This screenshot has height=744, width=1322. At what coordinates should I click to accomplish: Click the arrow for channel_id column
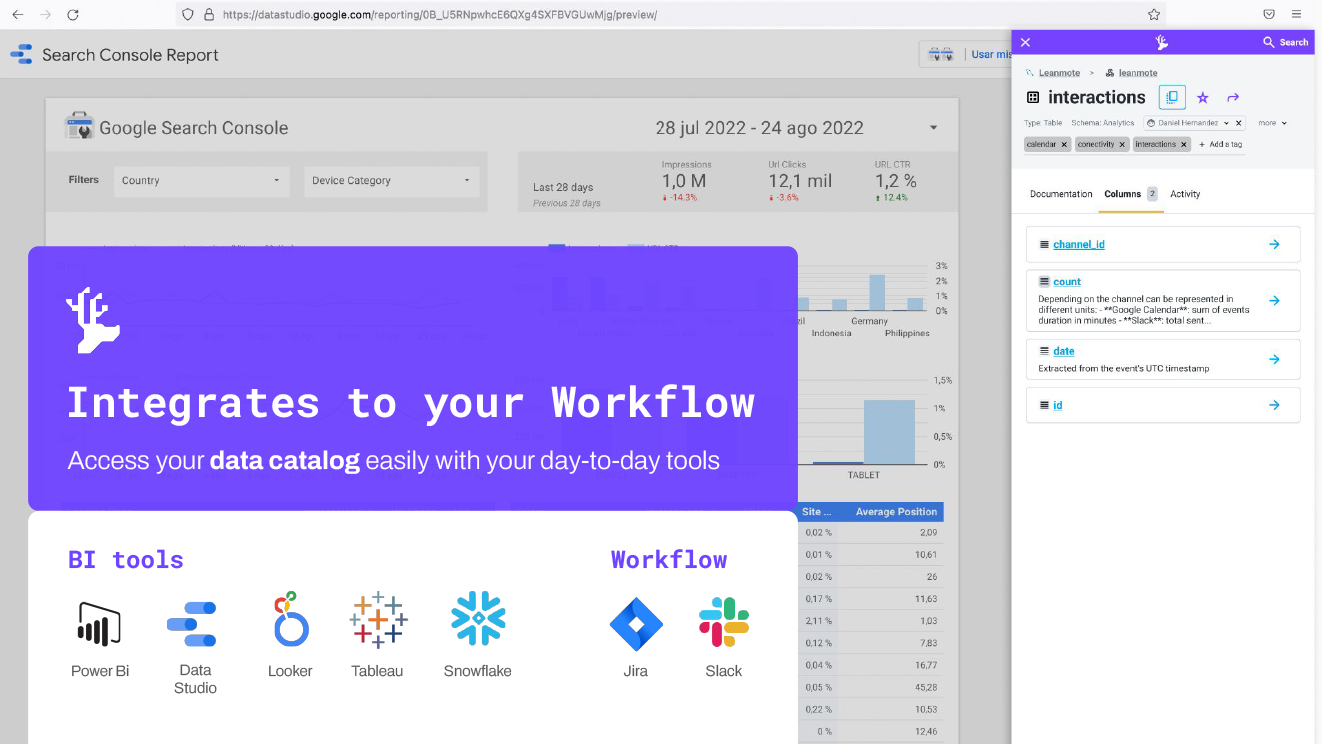pos(1274,244)
